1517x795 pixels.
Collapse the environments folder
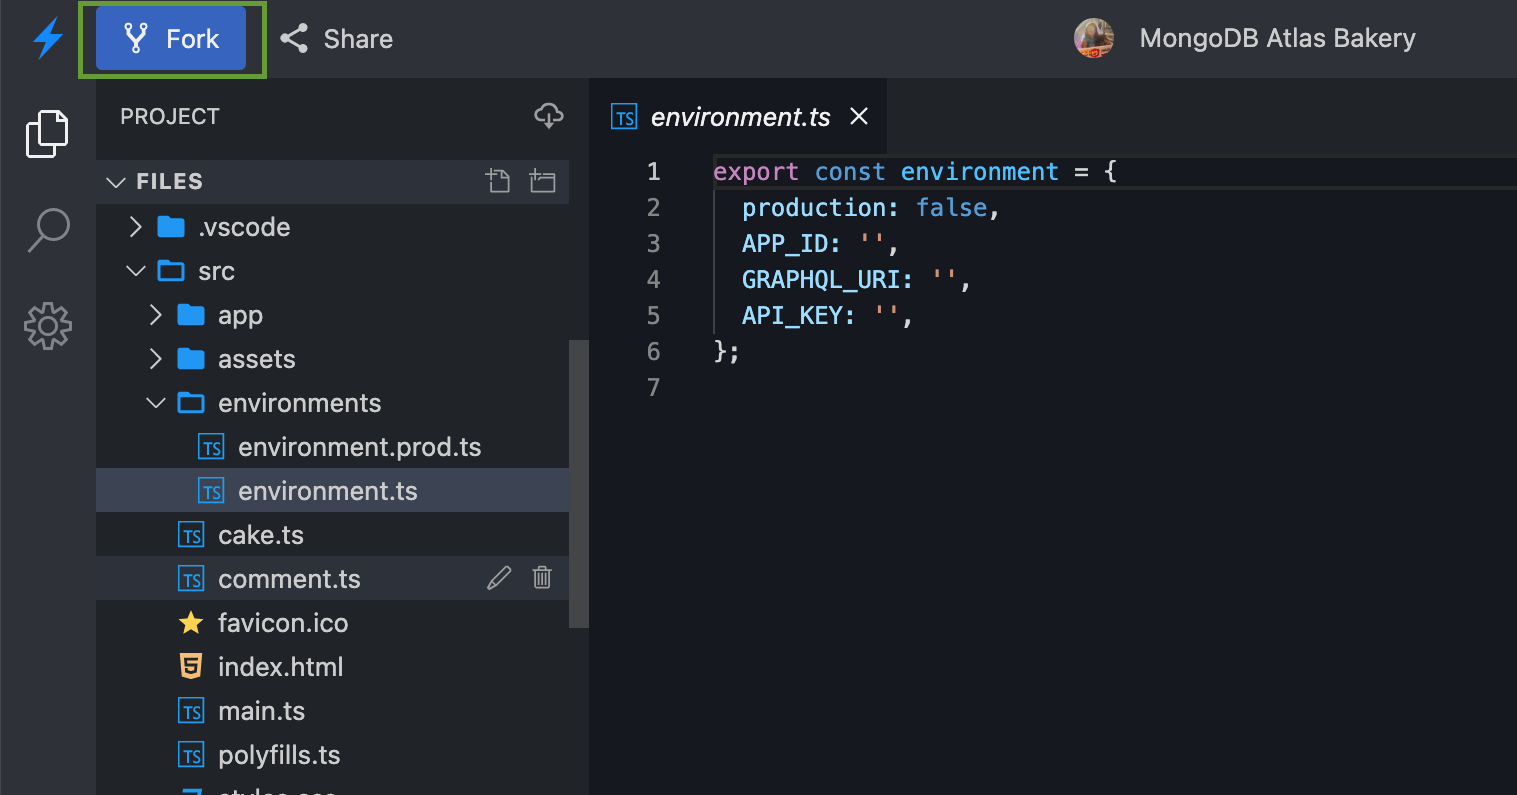point(156,402)
